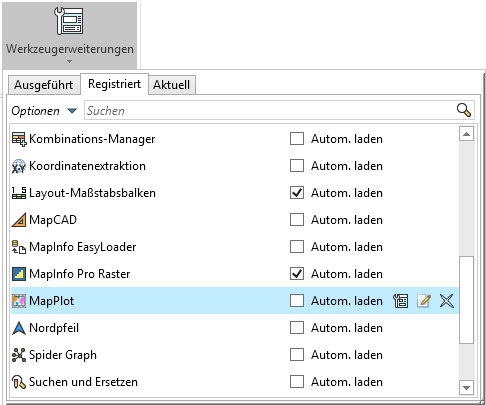This screenshot has height=405, width=486.
Task: Switch to the Aktuell tab
Action: 172,85
